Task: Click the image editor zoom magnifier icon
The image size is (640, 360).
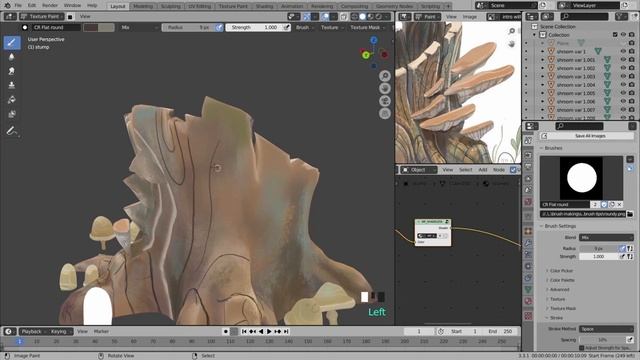Action: coord(512,31)
